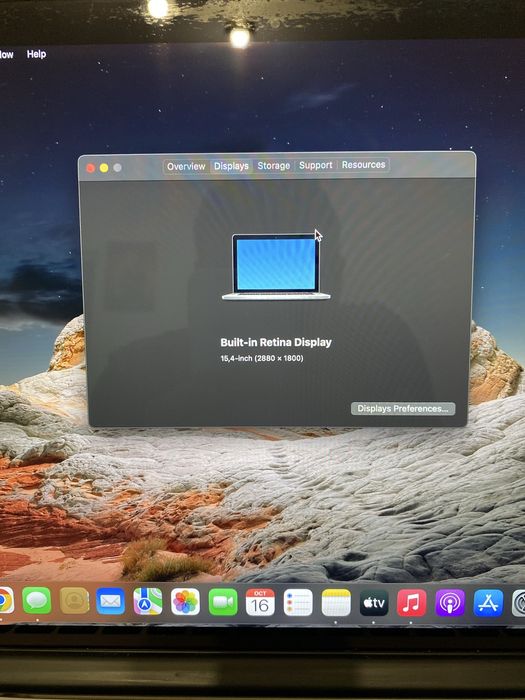Click the MacBook display illustration
525x700 pixels.
(276, 267)
